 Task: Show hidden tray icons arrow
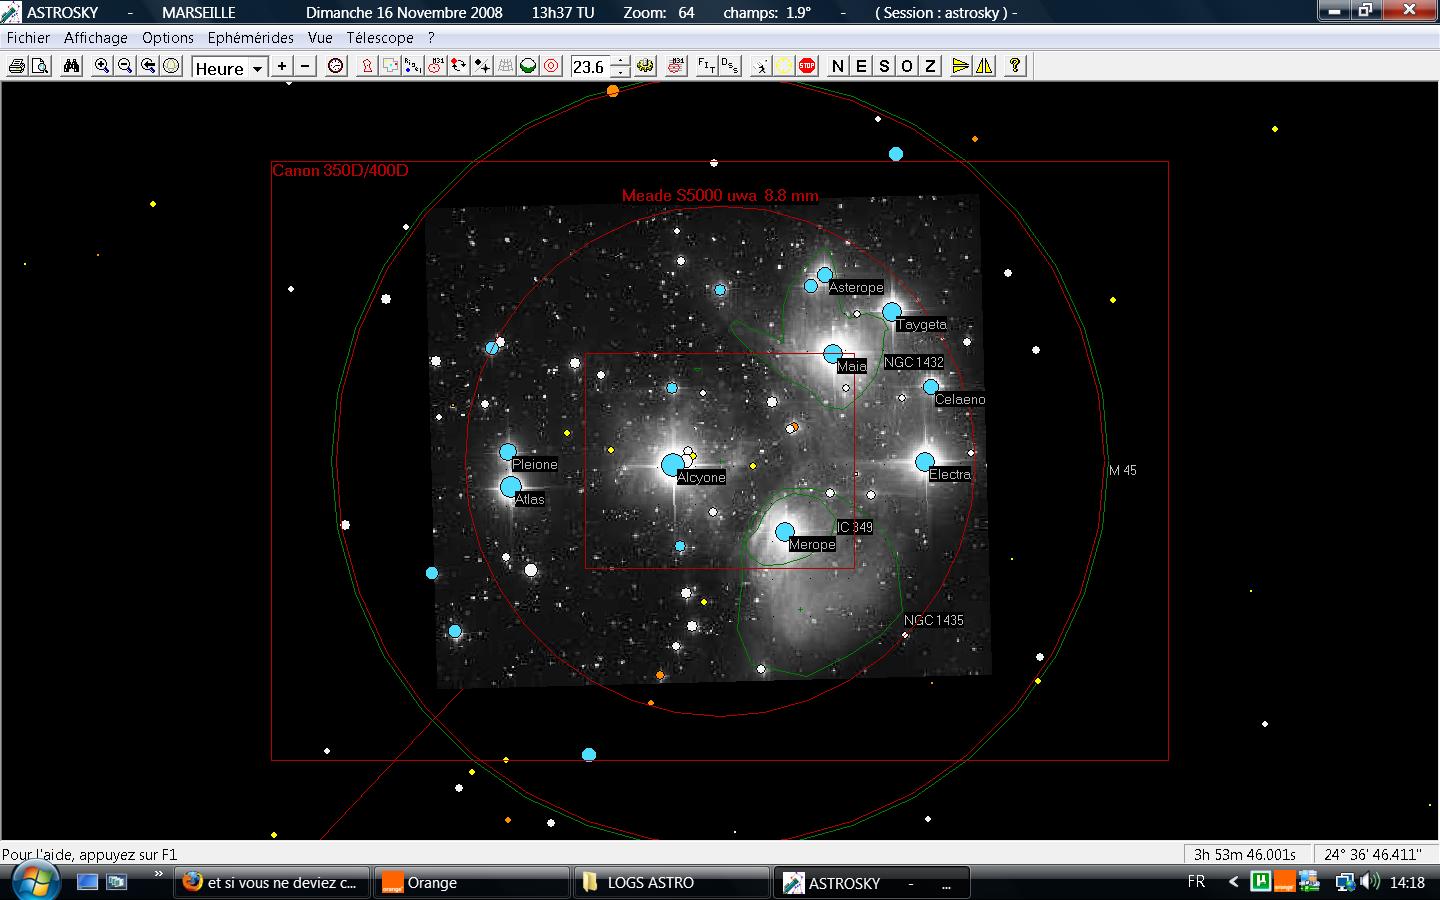[1233, 882]
